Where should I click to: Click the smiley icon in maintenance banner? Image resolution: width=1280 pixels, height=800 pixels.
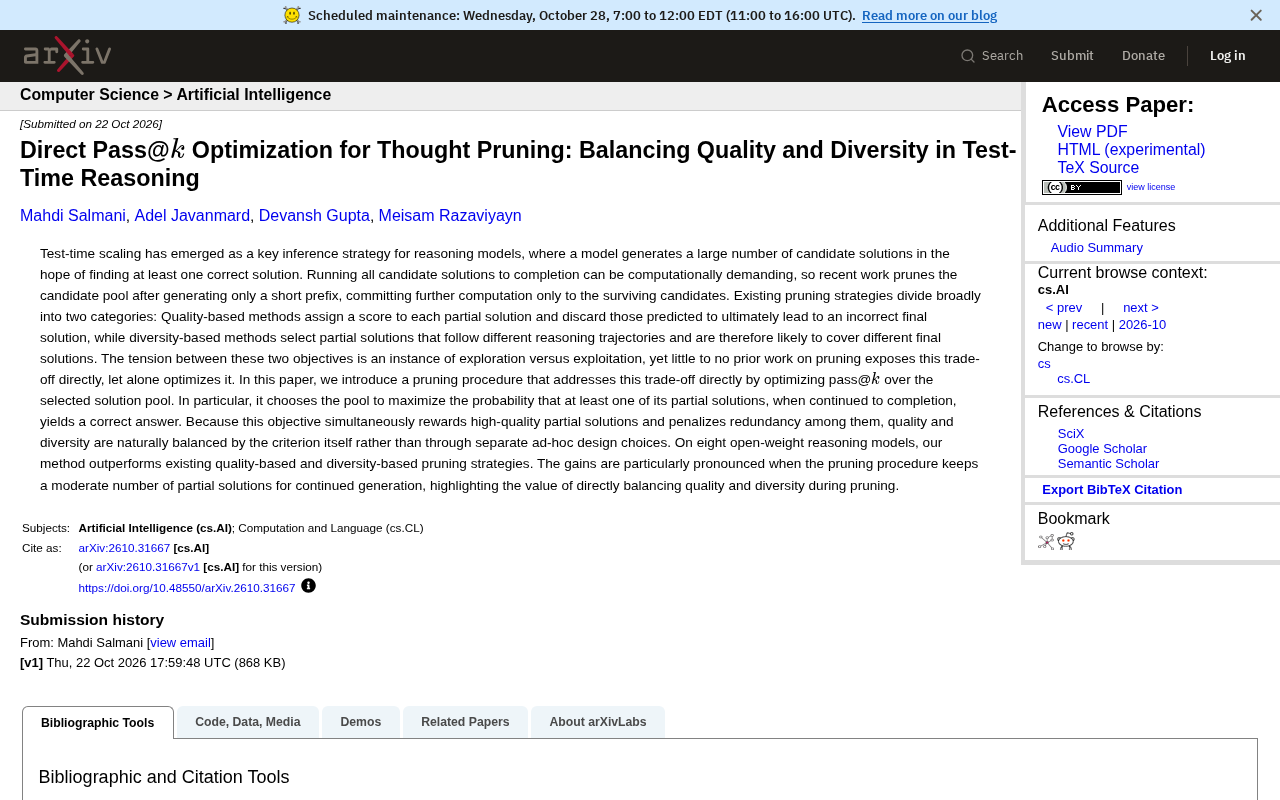click(292, 15)
